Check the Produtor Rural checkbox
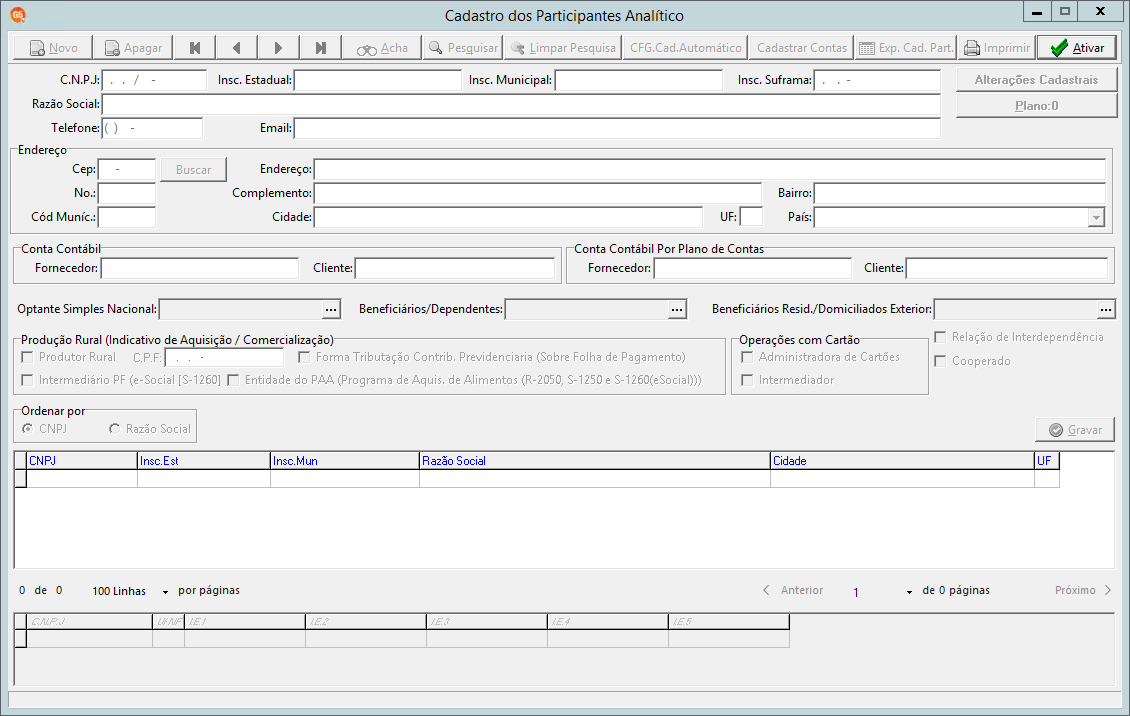The image size is (1130, 716). [x=28, y=357]
